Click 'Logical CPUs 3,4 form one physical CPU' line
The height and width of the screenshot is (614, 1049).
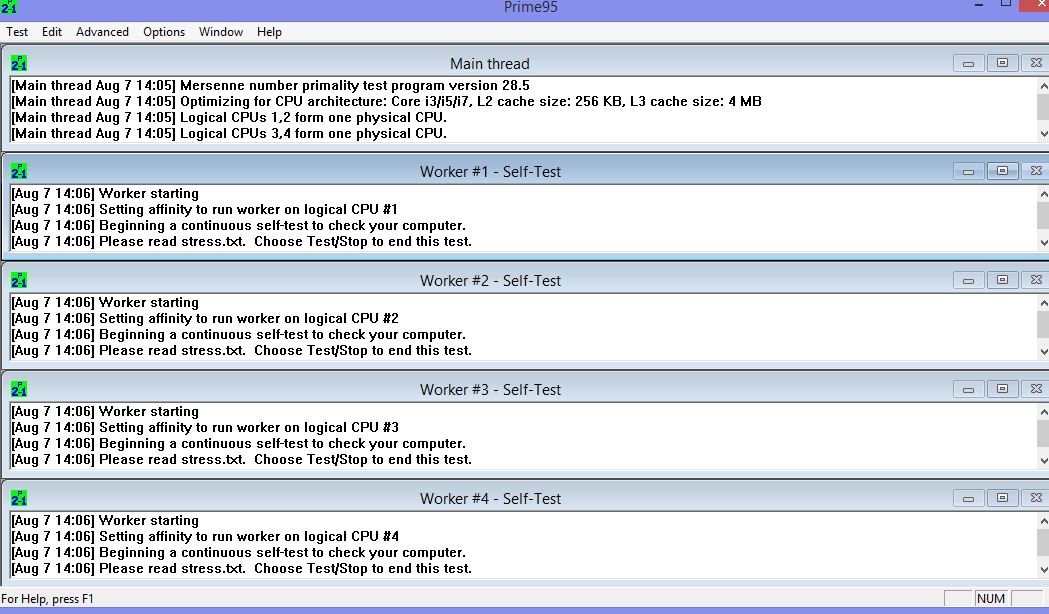(229, 134)
